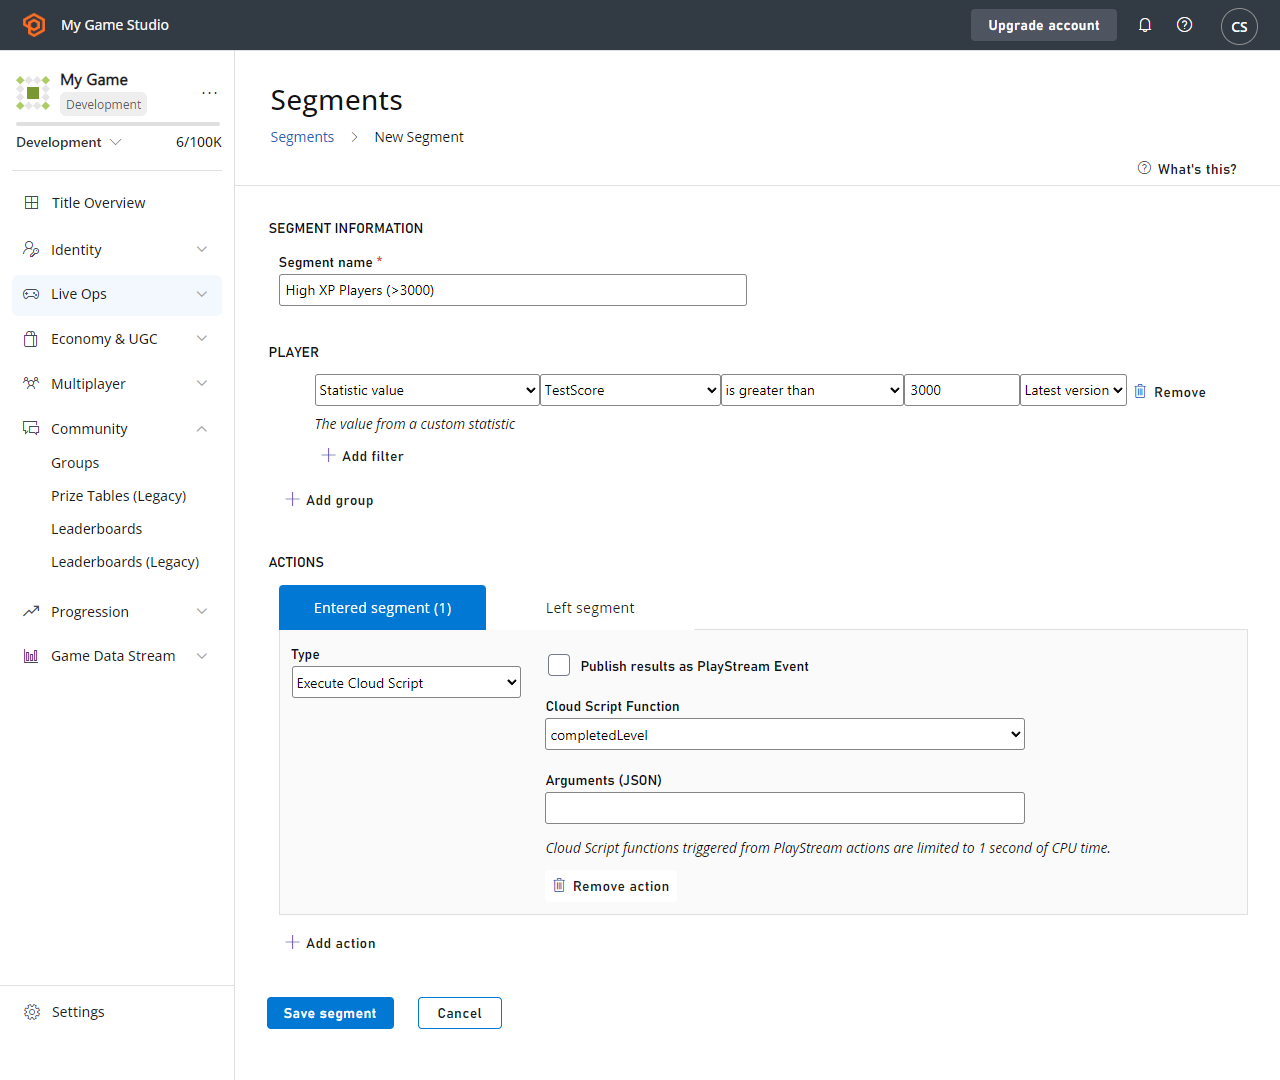1280x1080 pixels.
Task: Click the Arguments (JSON) input field
Action: point(785,808)
